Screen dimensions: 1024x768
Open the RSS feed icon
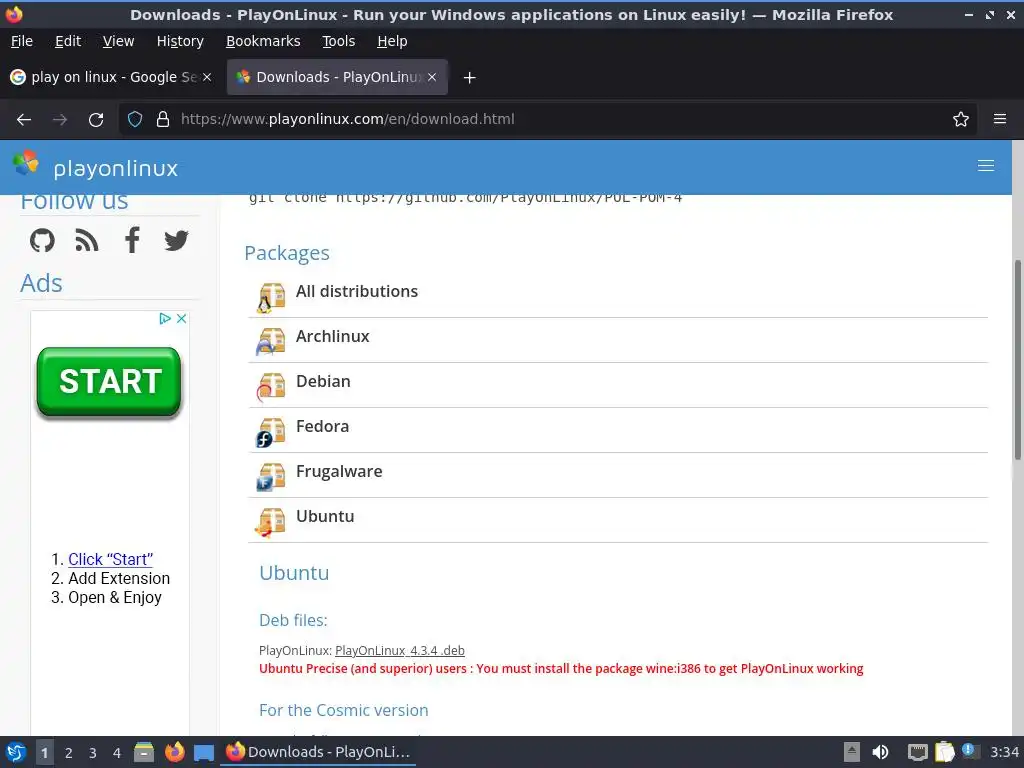click(x=87, y=240)
